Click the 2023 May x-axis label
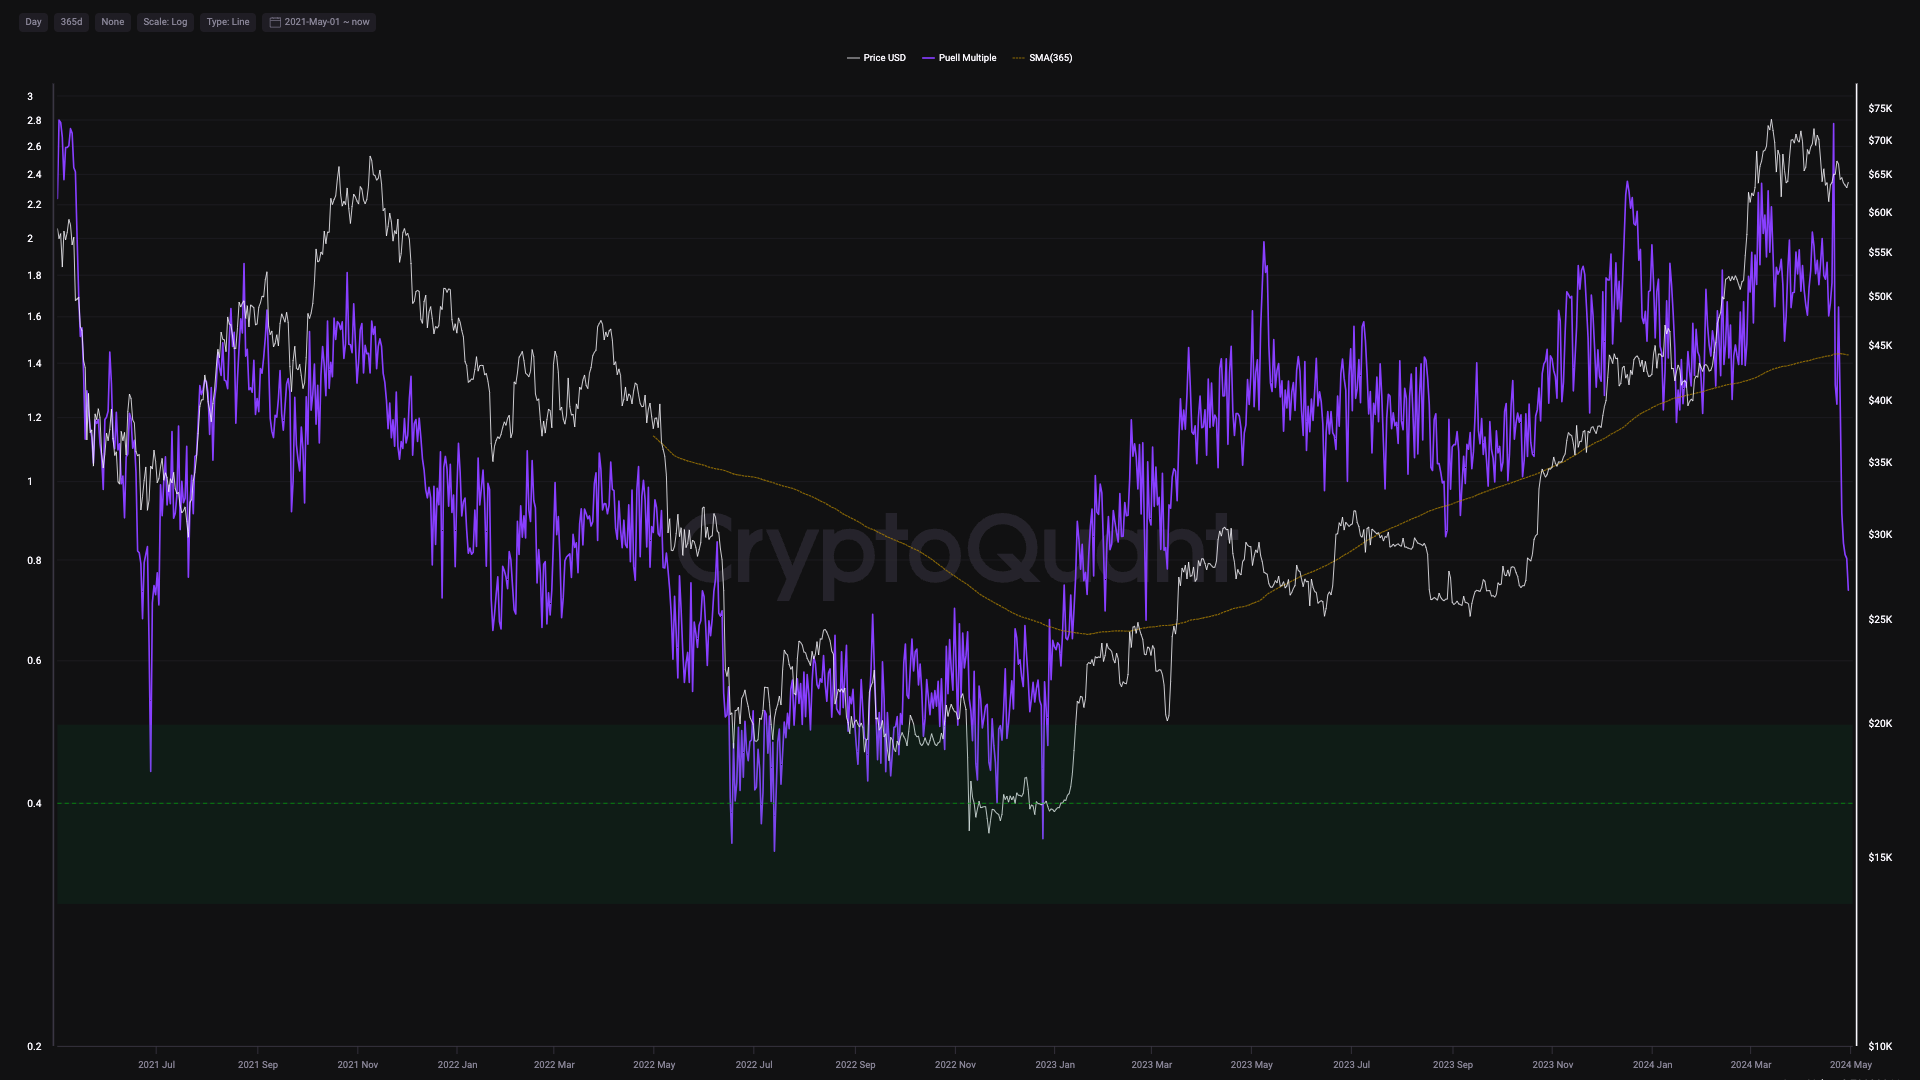Screen dimensions: 1920x1080 pyautogui.click(x=1251, y=1065)
